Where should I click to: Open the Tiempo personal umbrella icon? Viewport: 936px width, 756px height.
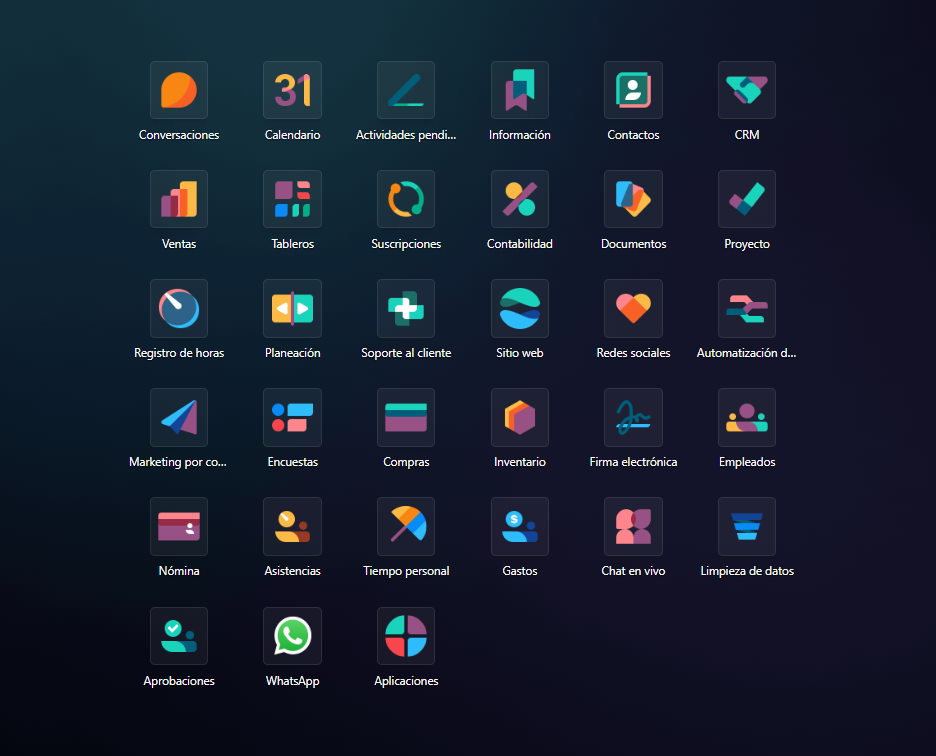406,526
